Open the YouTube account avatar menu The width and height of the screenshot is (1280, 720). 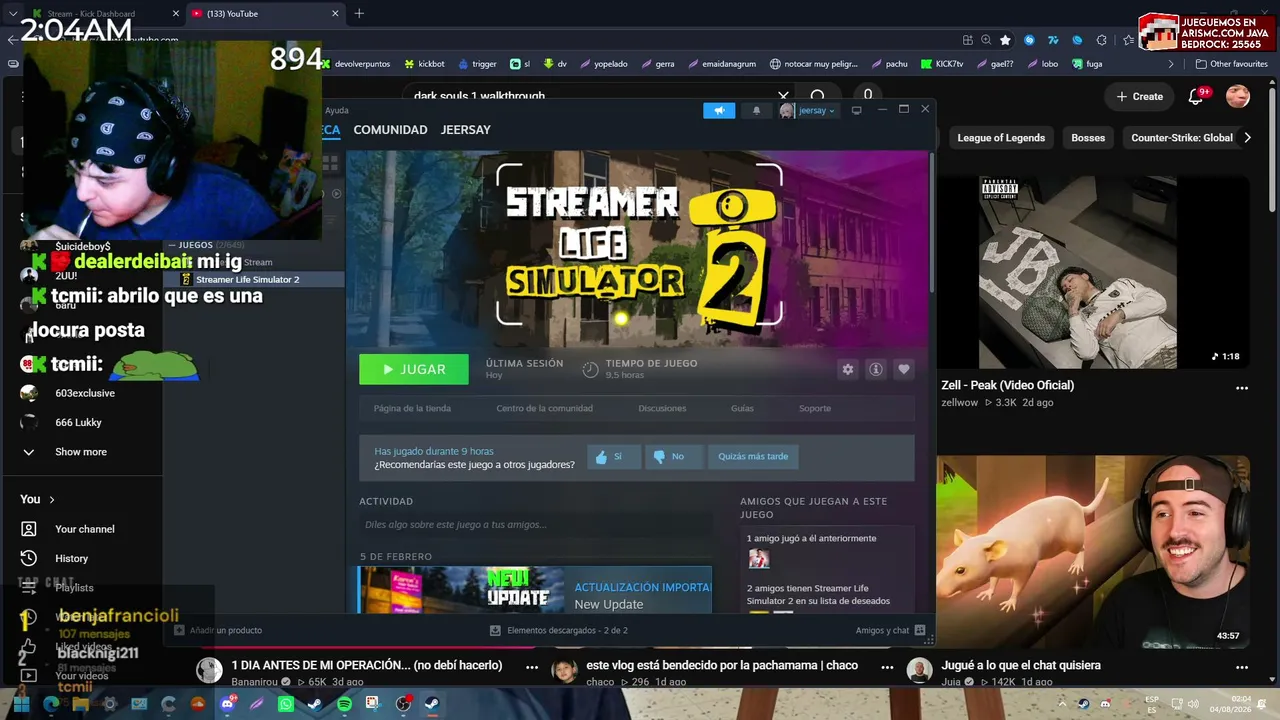click(1238, 96)
